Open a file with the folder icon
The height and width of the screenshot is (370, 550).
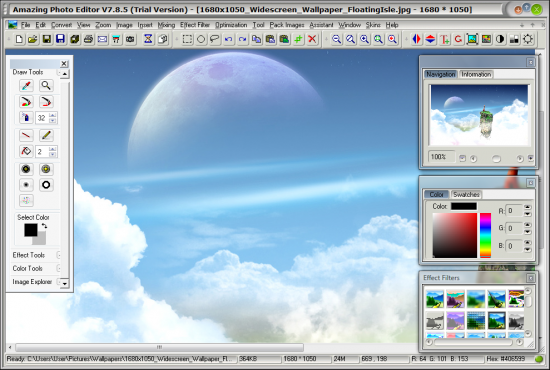(33, 39)
